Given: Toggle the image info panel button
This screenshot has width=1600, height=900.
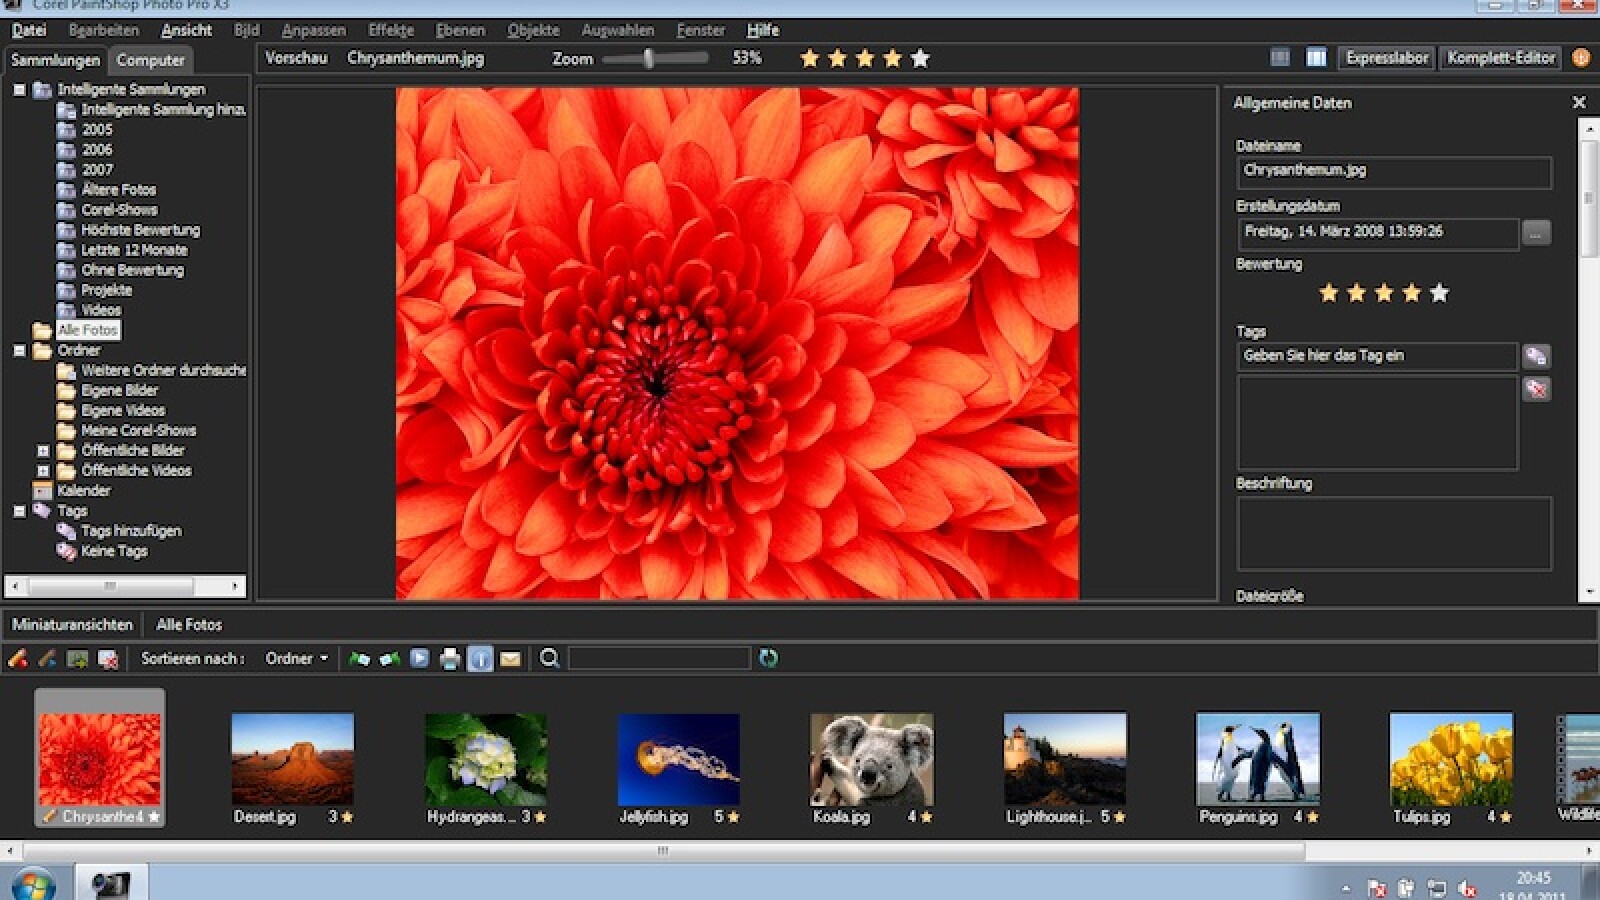Looking at the screenshot, I should pos(480,658).
